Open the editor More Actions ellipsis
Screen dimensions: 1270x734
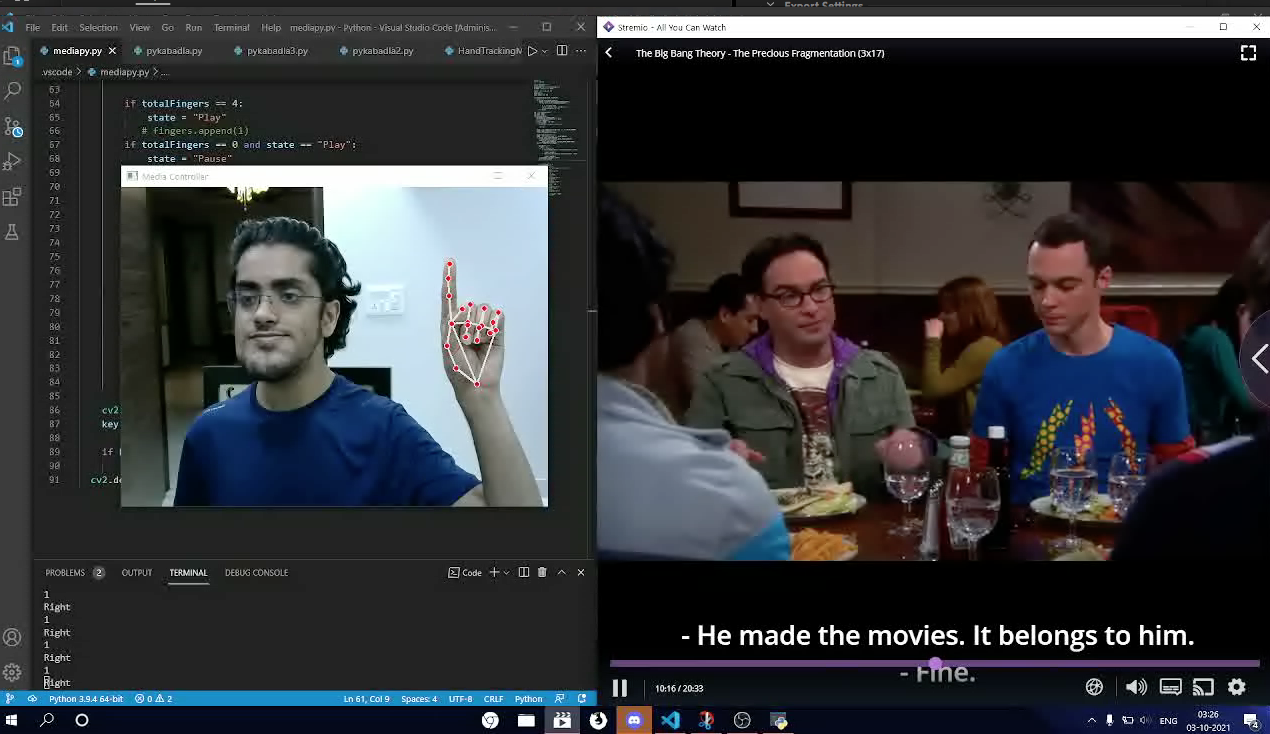(581, 51)
